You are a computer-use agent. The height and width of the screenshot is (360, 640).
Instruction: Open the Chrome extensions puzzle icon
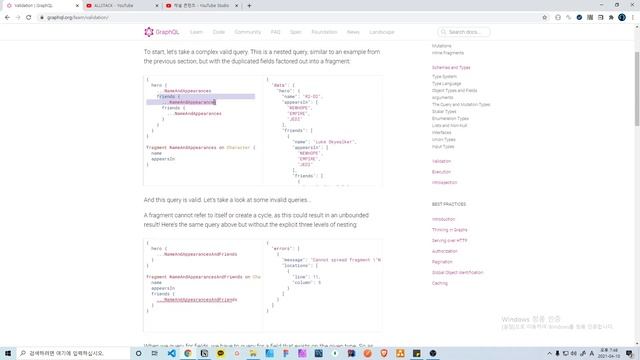[611, 18]
